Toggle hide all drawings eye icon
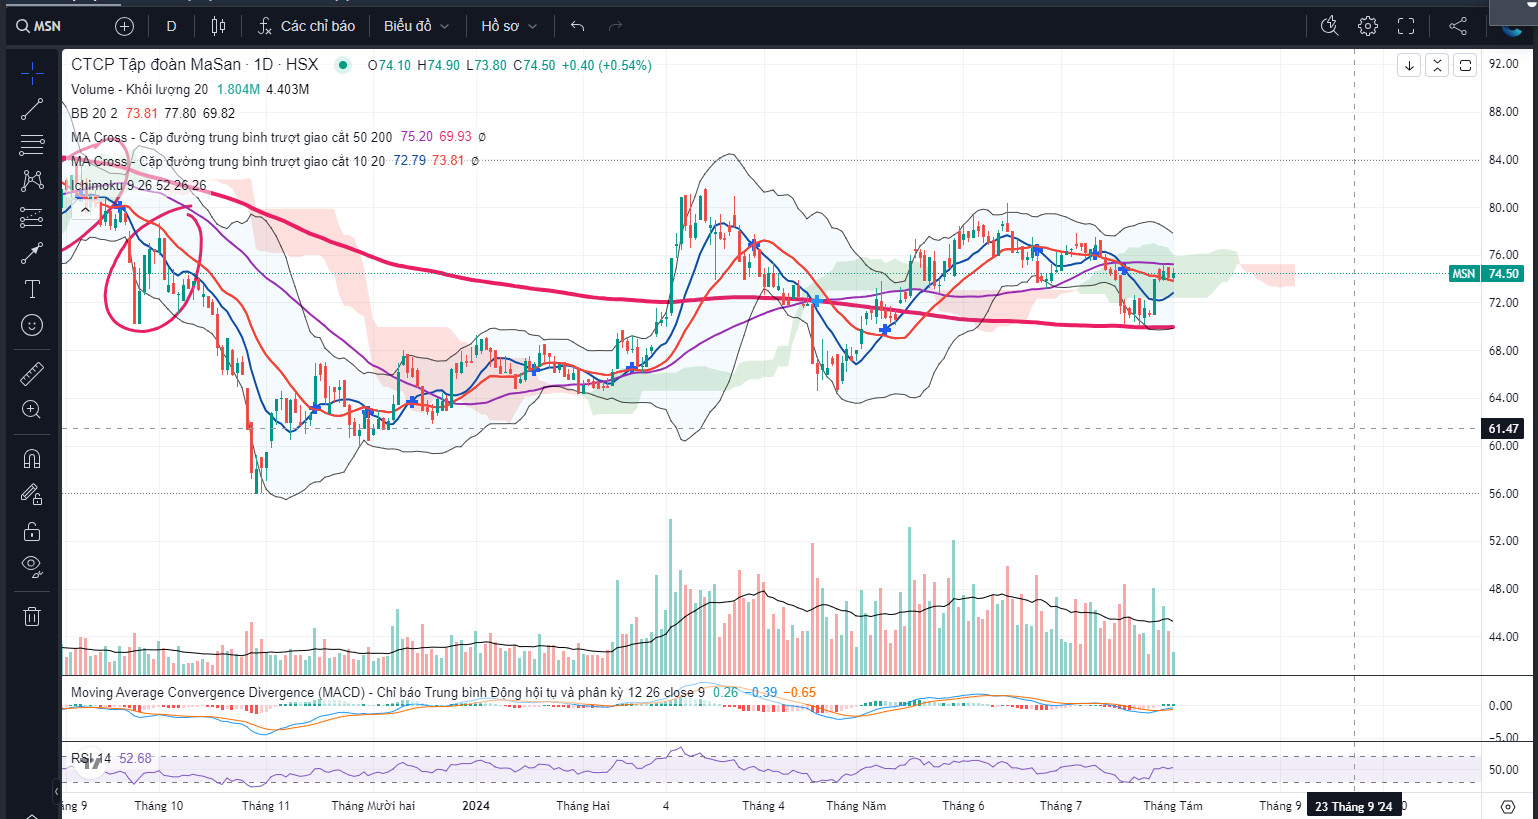Viewport: 1538px width, 819px height. [x=32, y=567]
